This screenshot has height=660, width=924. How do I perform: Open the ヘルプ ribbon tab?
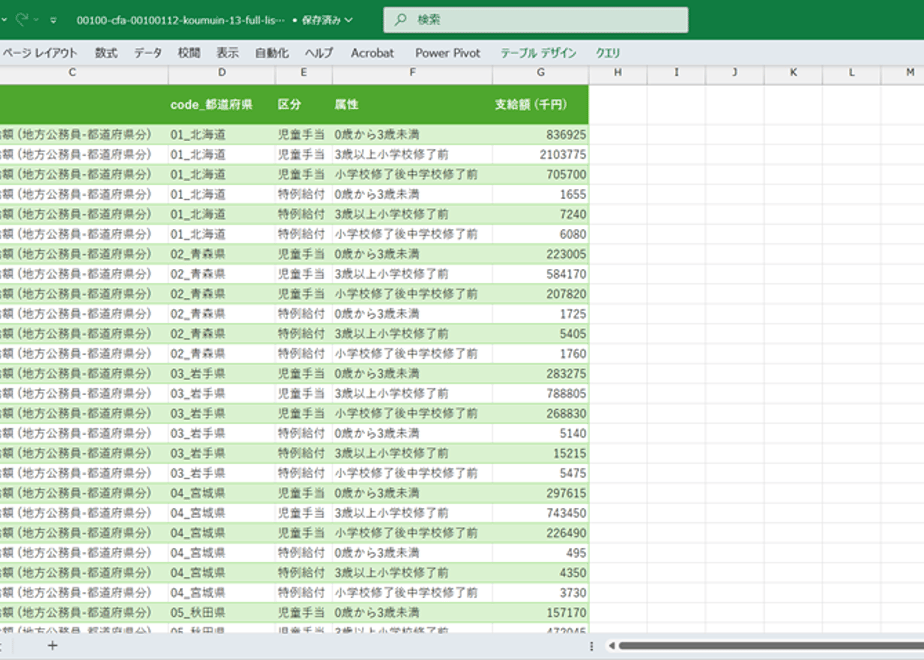click(x=319, y=53)
